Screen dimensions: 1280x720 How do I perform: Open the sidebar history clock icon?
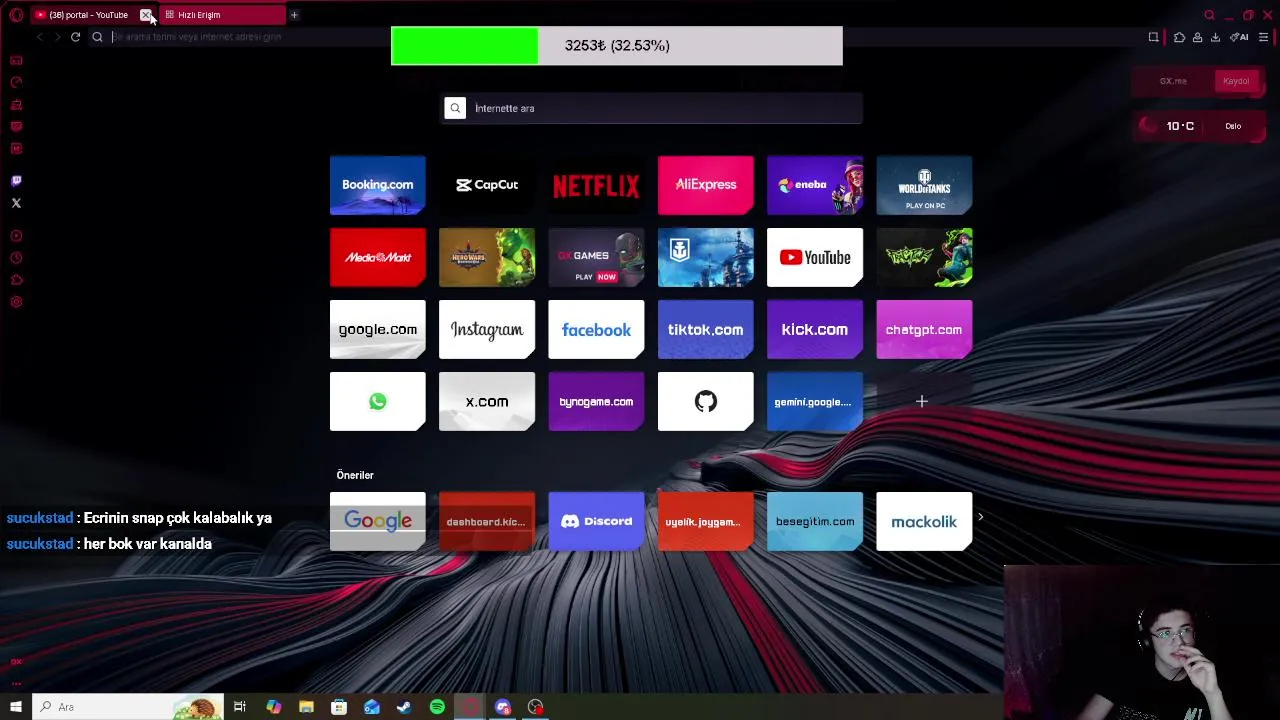pos(16,258)
